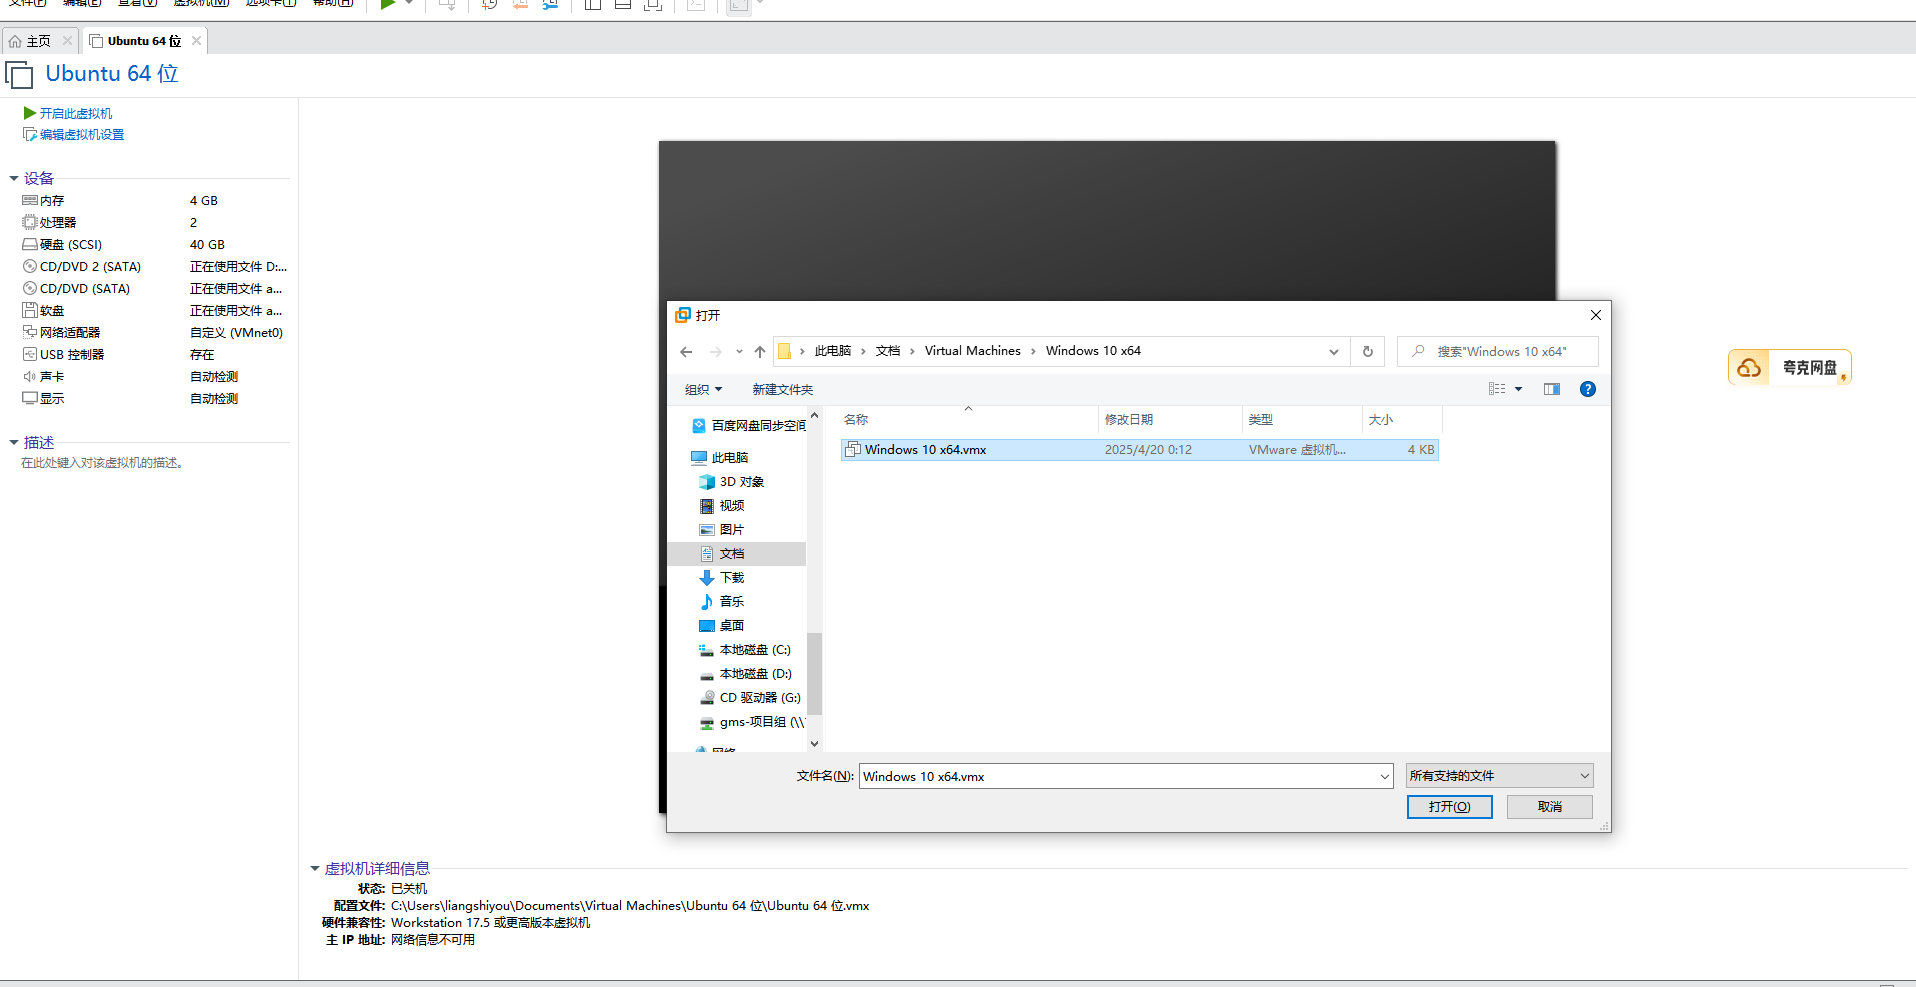Image resolution: width=1916 pixels, height=987 pixels.
Task: Open 下载 folder in the sidebar
Action: (x=722, y=578)
